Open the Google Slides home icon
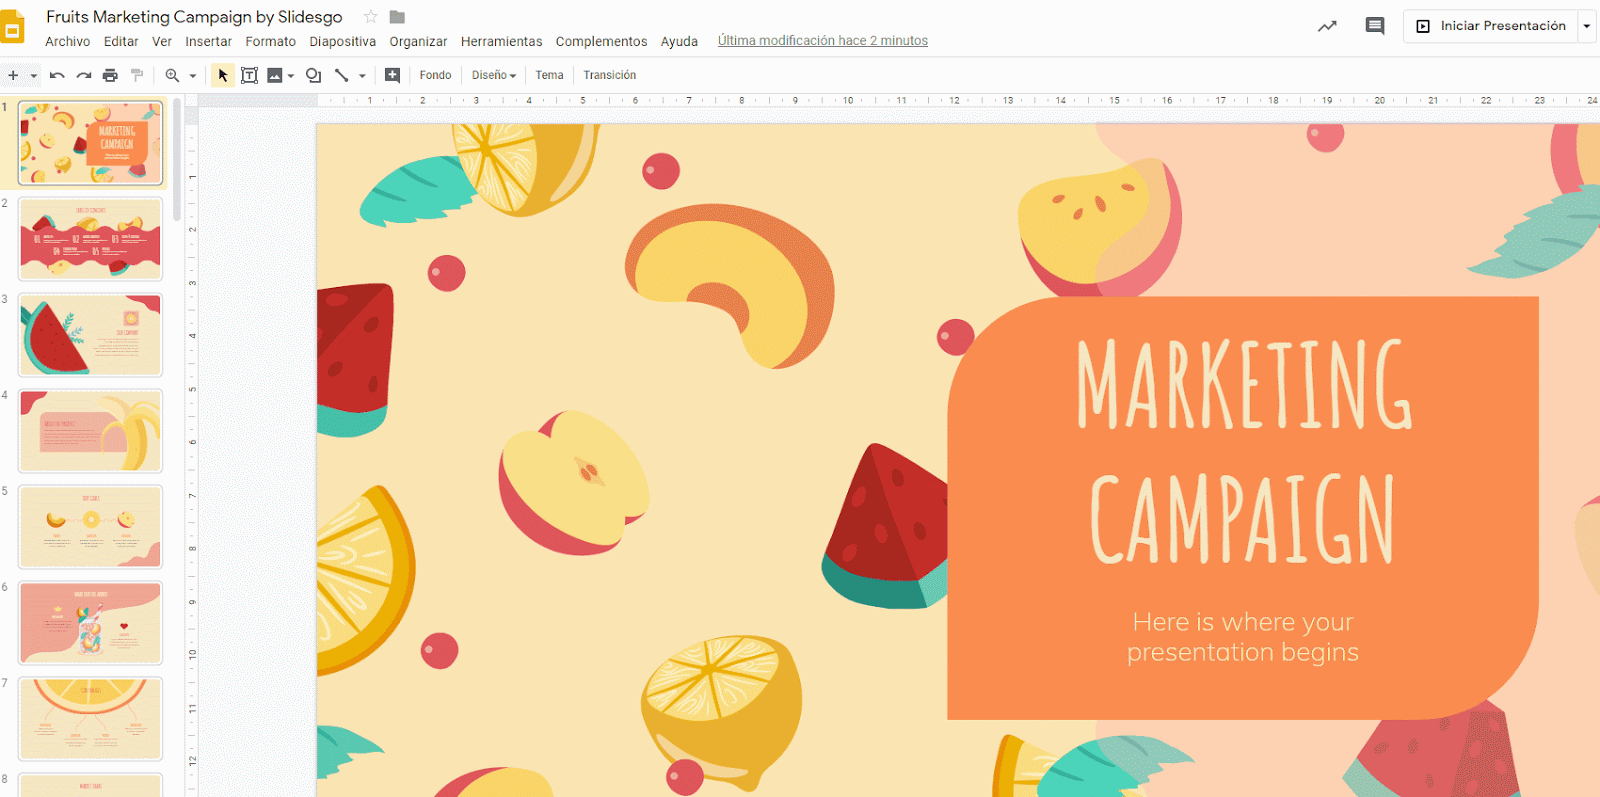The width and height of the screenshot is (1600, 797). (x=12, y=28)
